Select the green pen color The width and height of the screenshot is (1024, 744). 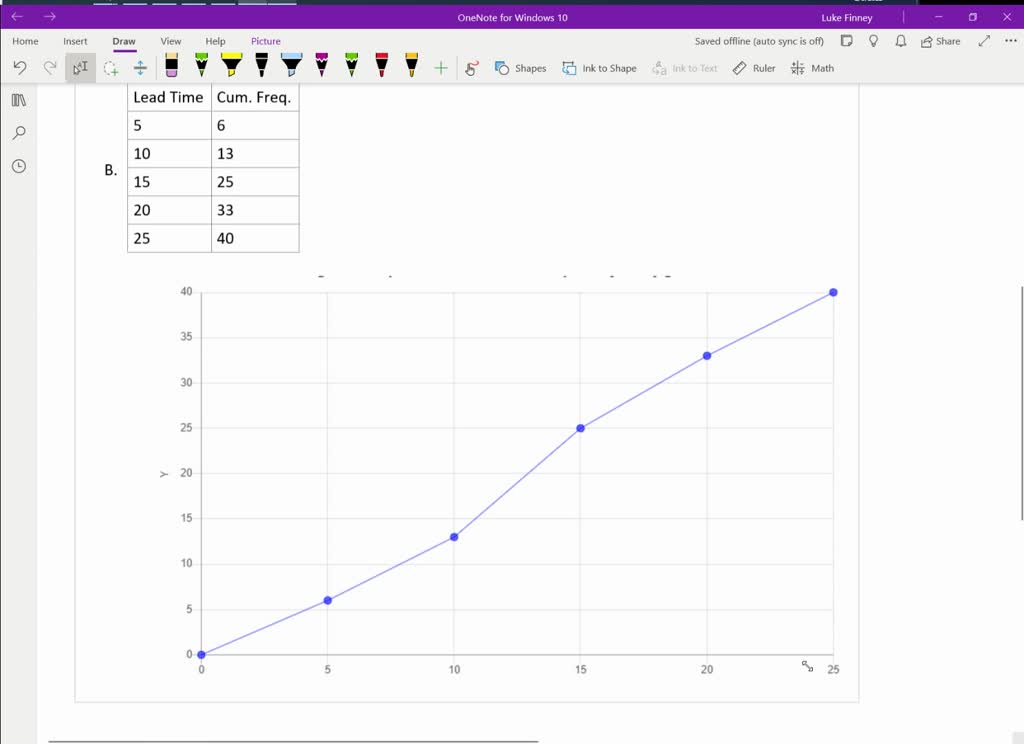tap(200, 67)
